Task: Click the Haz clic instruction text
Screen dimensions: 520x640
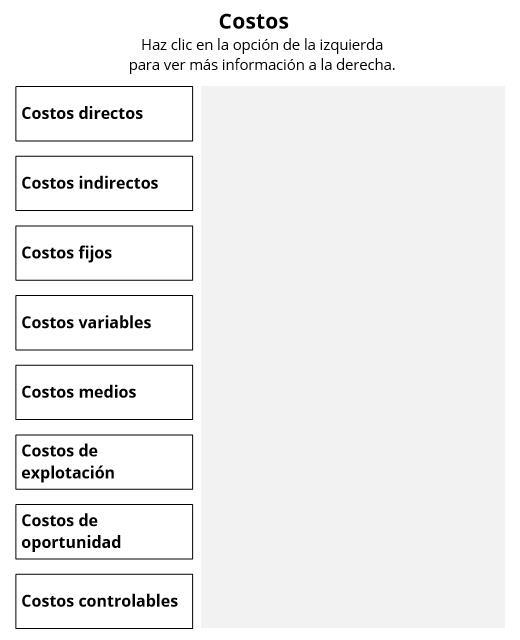Action: 262,55
